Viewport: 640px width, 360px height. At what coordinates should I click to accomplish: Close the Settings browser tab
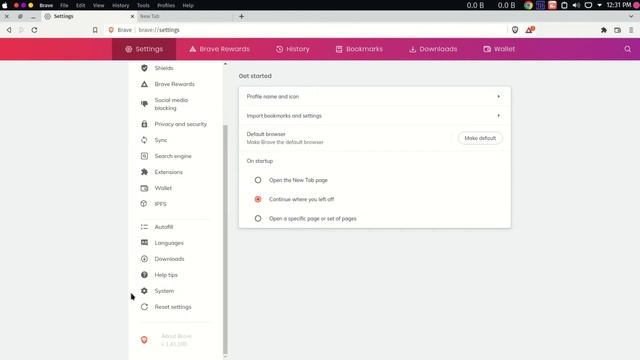(132, 16)
